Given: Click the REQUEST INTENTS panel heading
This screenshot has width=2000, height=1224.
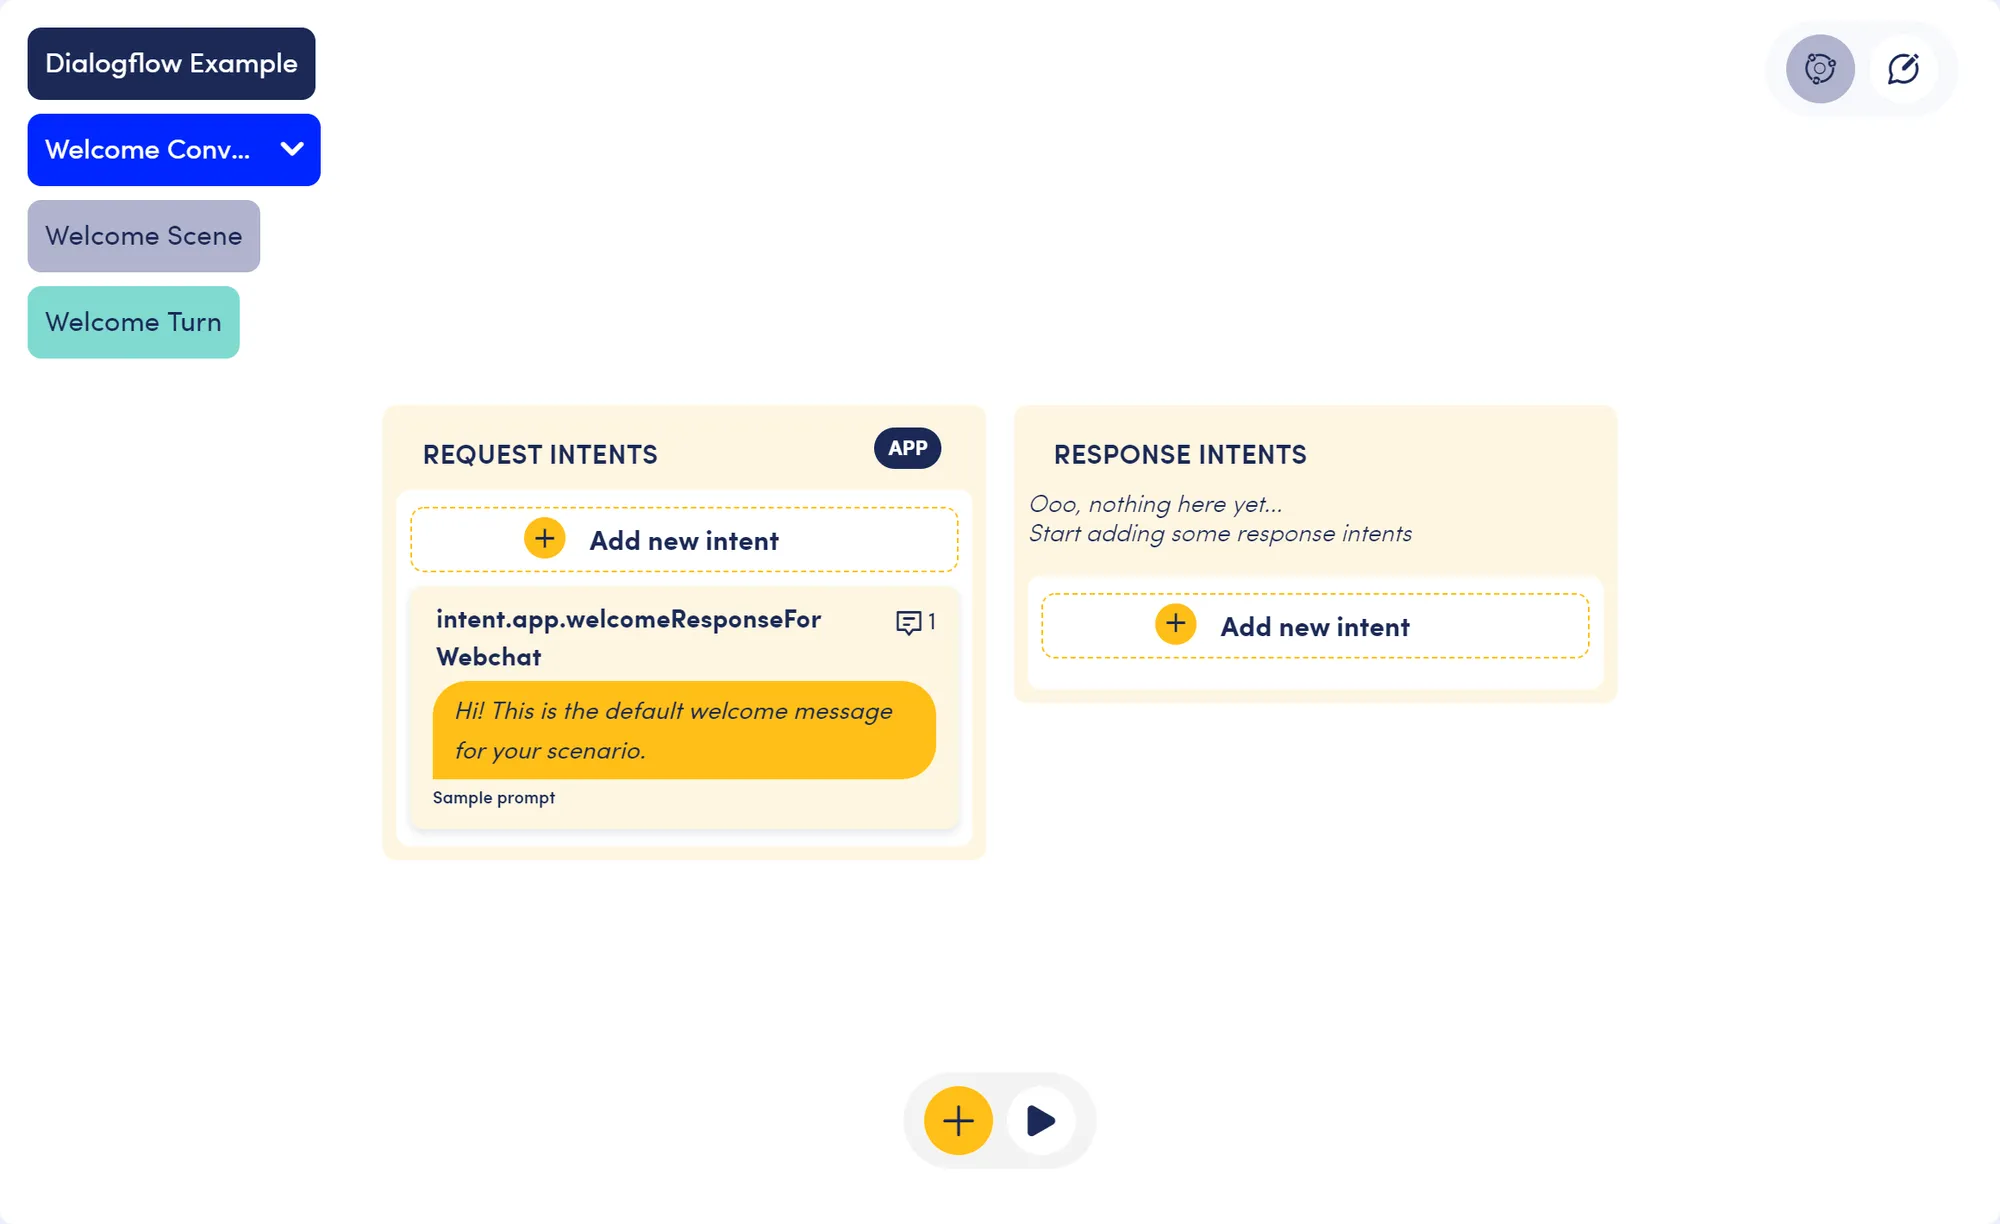Looking at the screenshot, I should tap(540, 455).
